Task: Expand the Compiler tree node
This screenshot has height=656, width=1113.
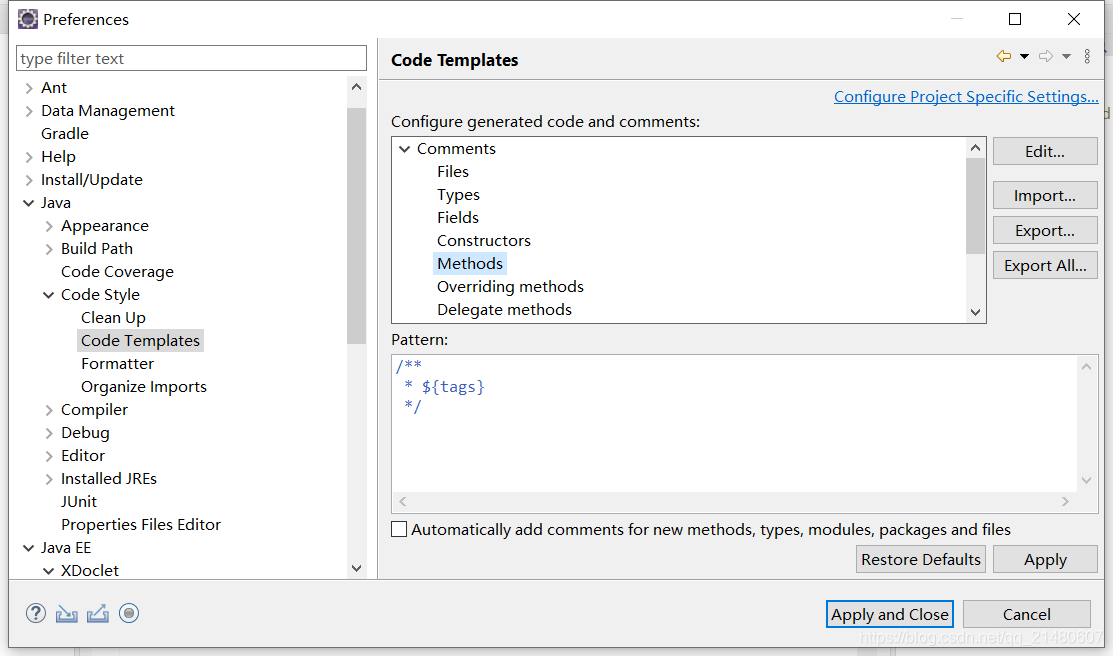Action: click(49, 410)
